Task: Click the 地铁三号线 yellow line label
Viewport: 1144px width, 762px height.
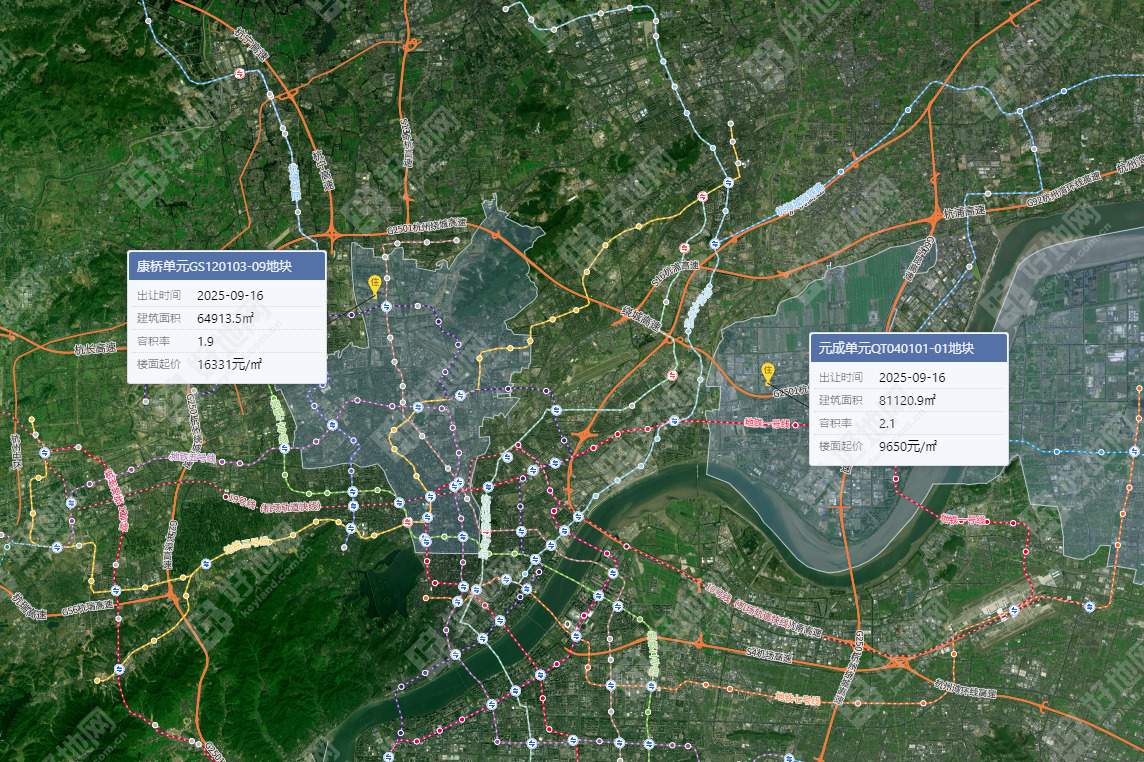Action: pos(248,545)
